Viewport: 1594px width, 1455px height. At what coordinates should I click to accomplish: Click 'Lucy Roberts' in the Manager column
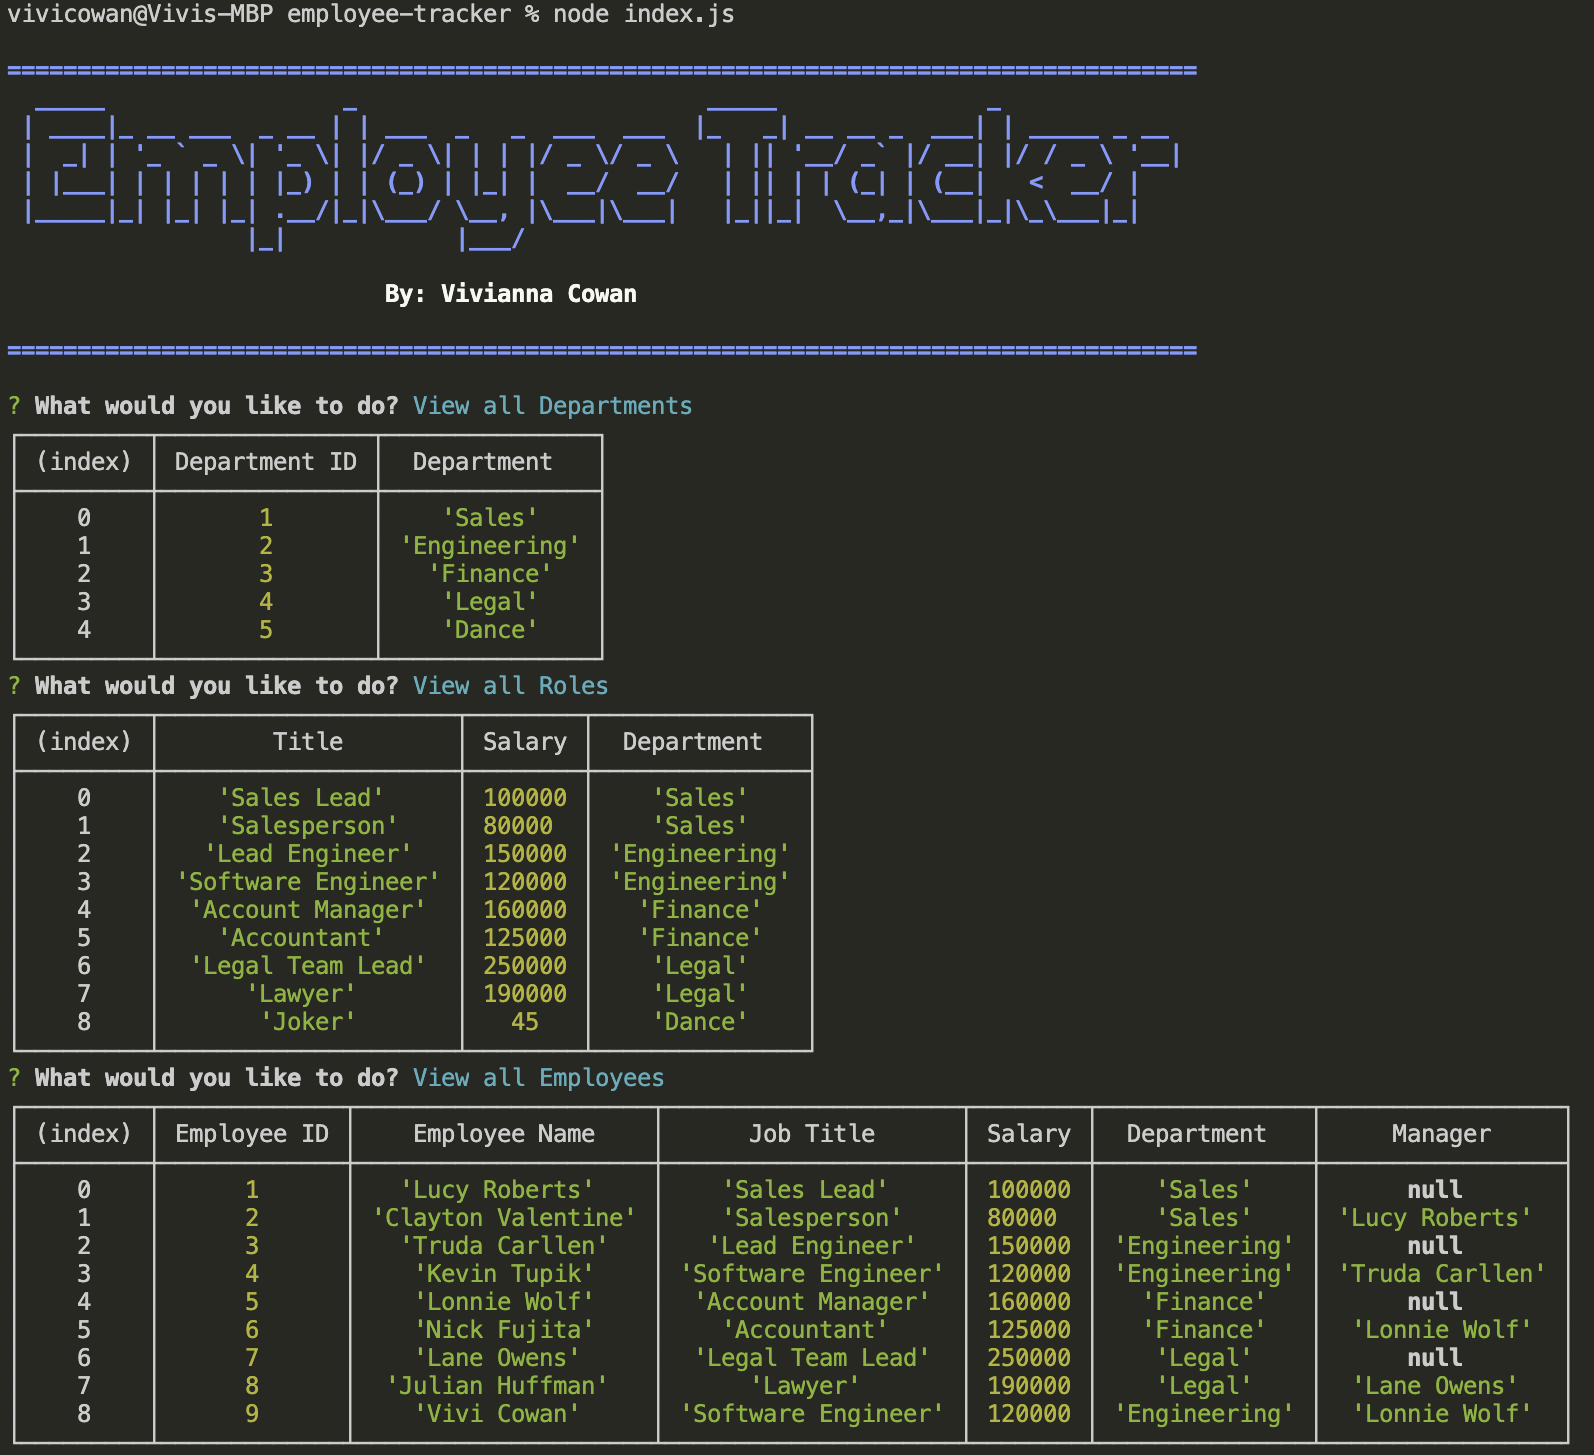[1435, 1218]
